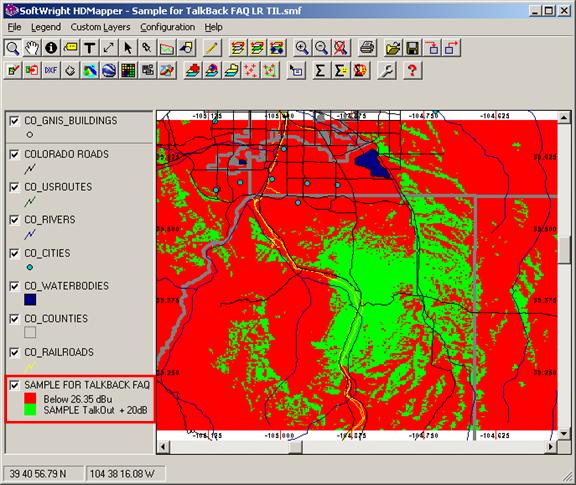Click the map's vertical scrollbar up arrow
The height and width of the screenshot is (485, 576).
tap(564, 118)
